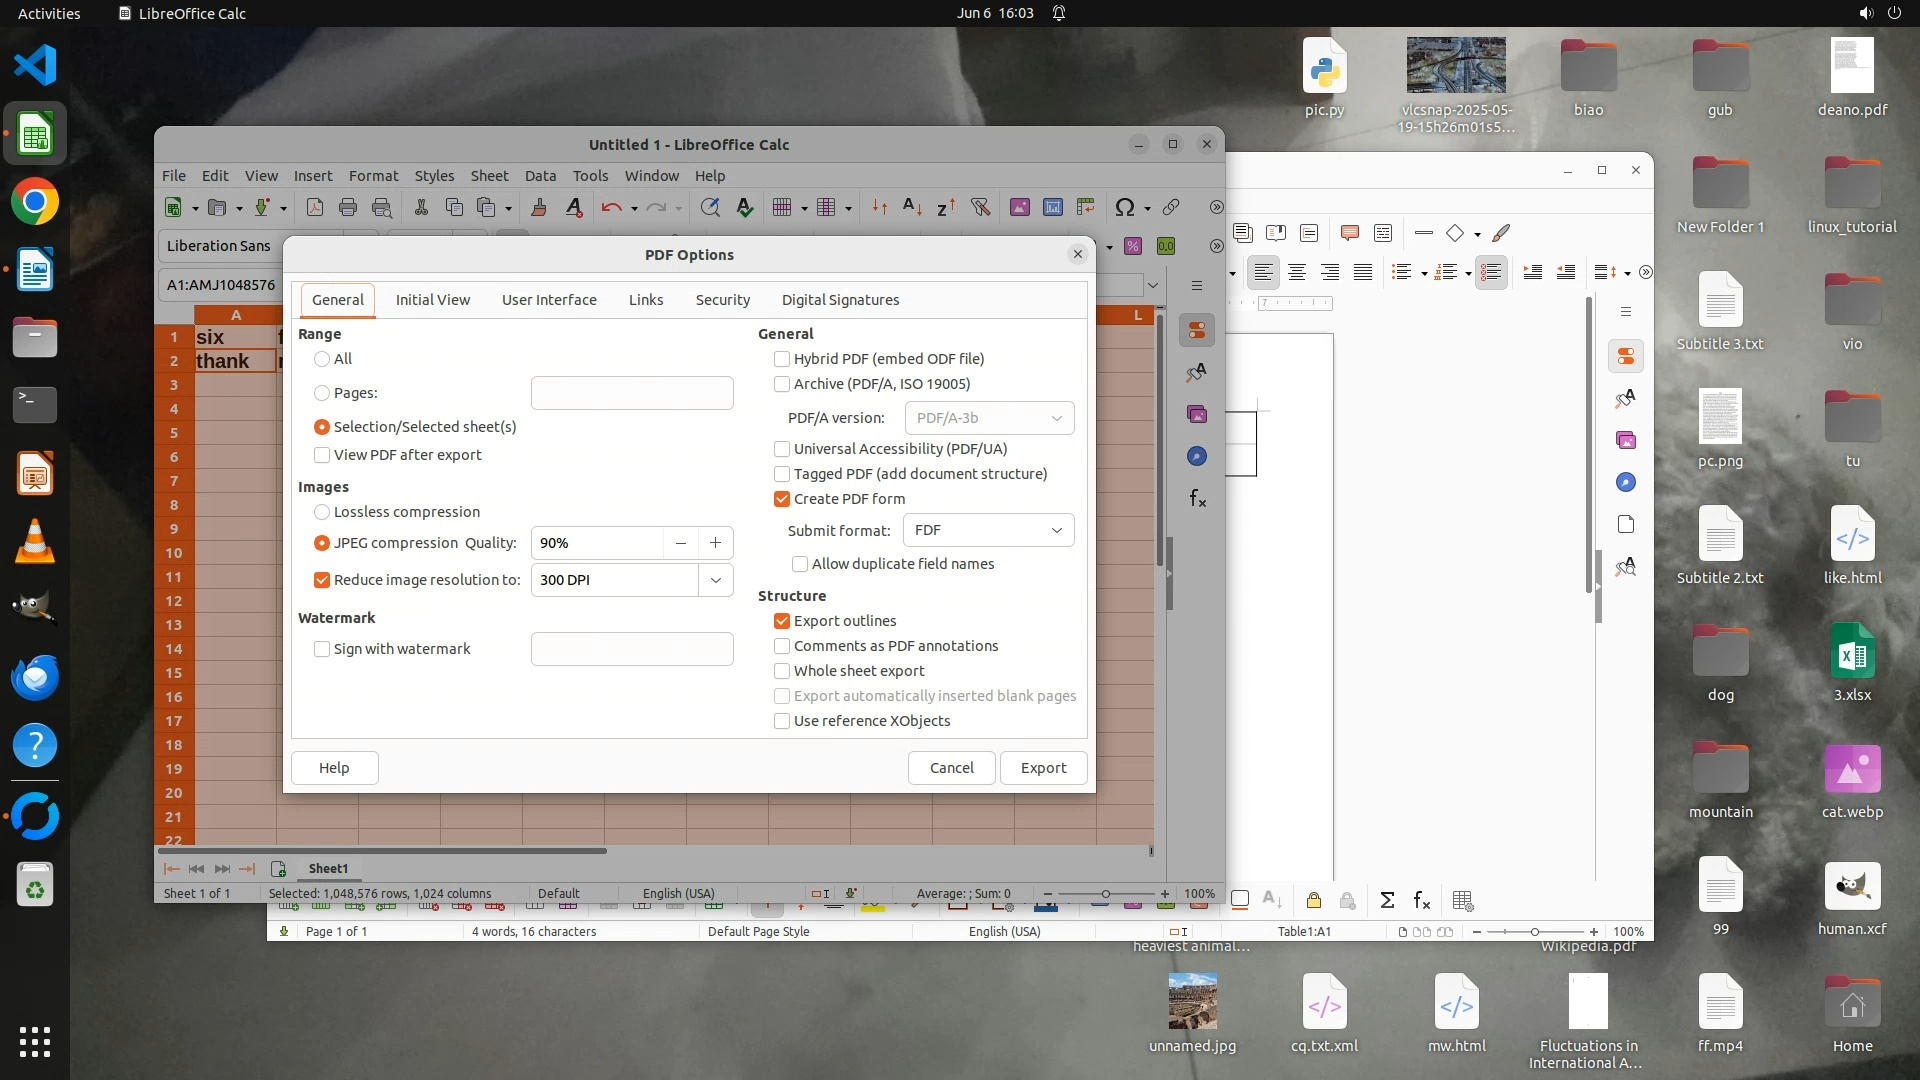Click the Cancel button
Viewport: 1920px width, 1080px height.
click(x=951, y=768)
